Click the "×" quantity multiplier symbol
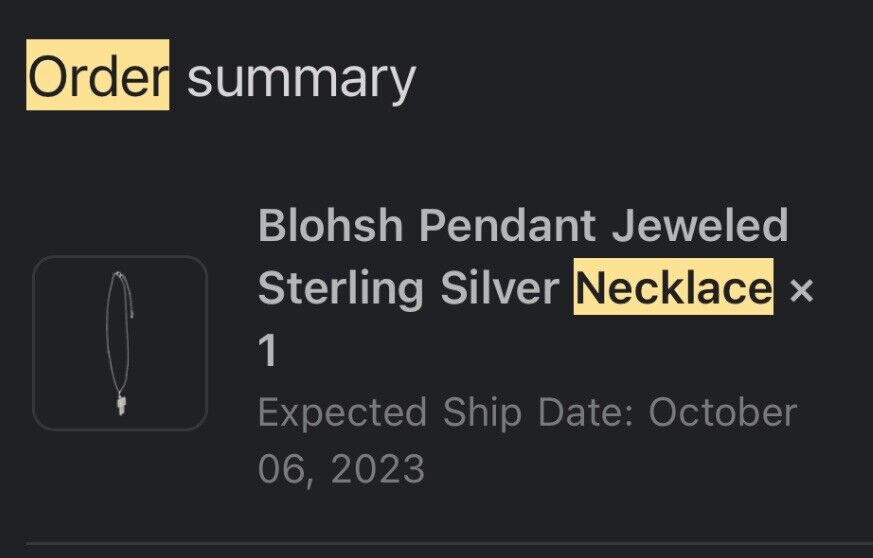The width and height of the screenshot is (873, 558). pyautogui.click(x=801, y=290)
